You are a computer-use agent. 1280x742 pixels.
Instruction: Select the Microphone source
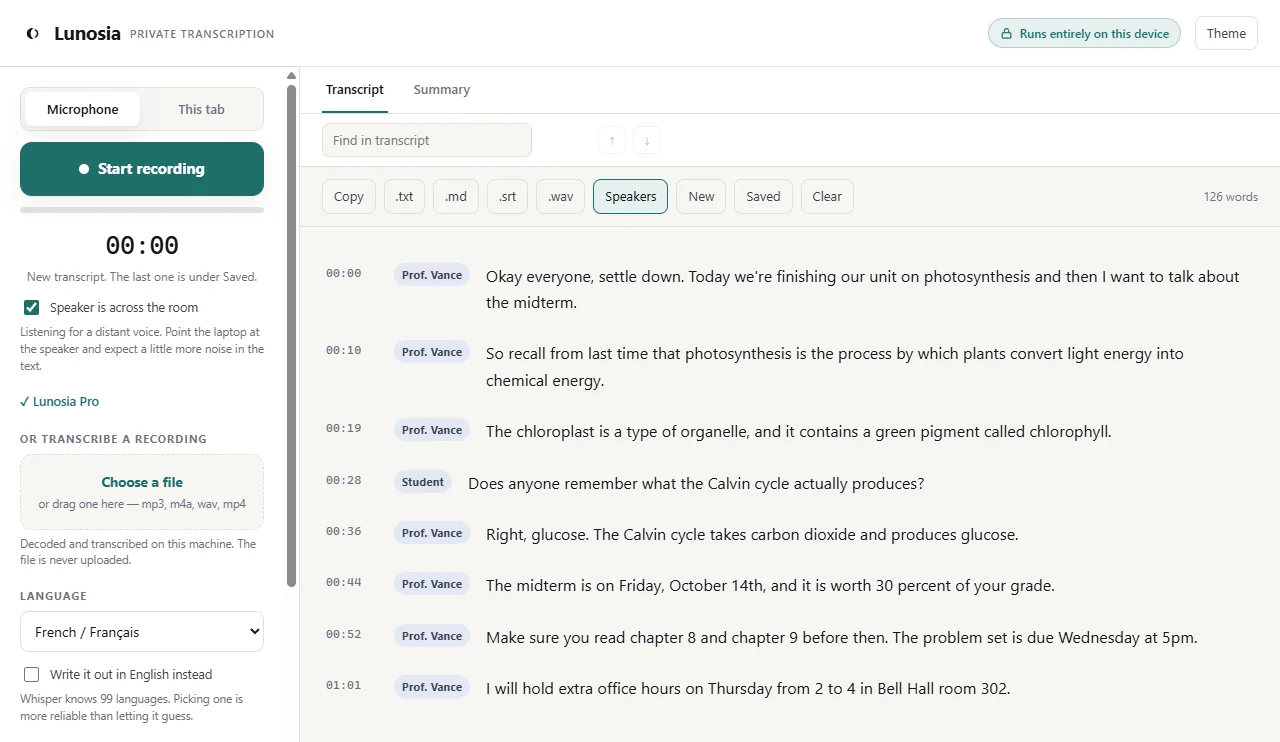(83, 109)
